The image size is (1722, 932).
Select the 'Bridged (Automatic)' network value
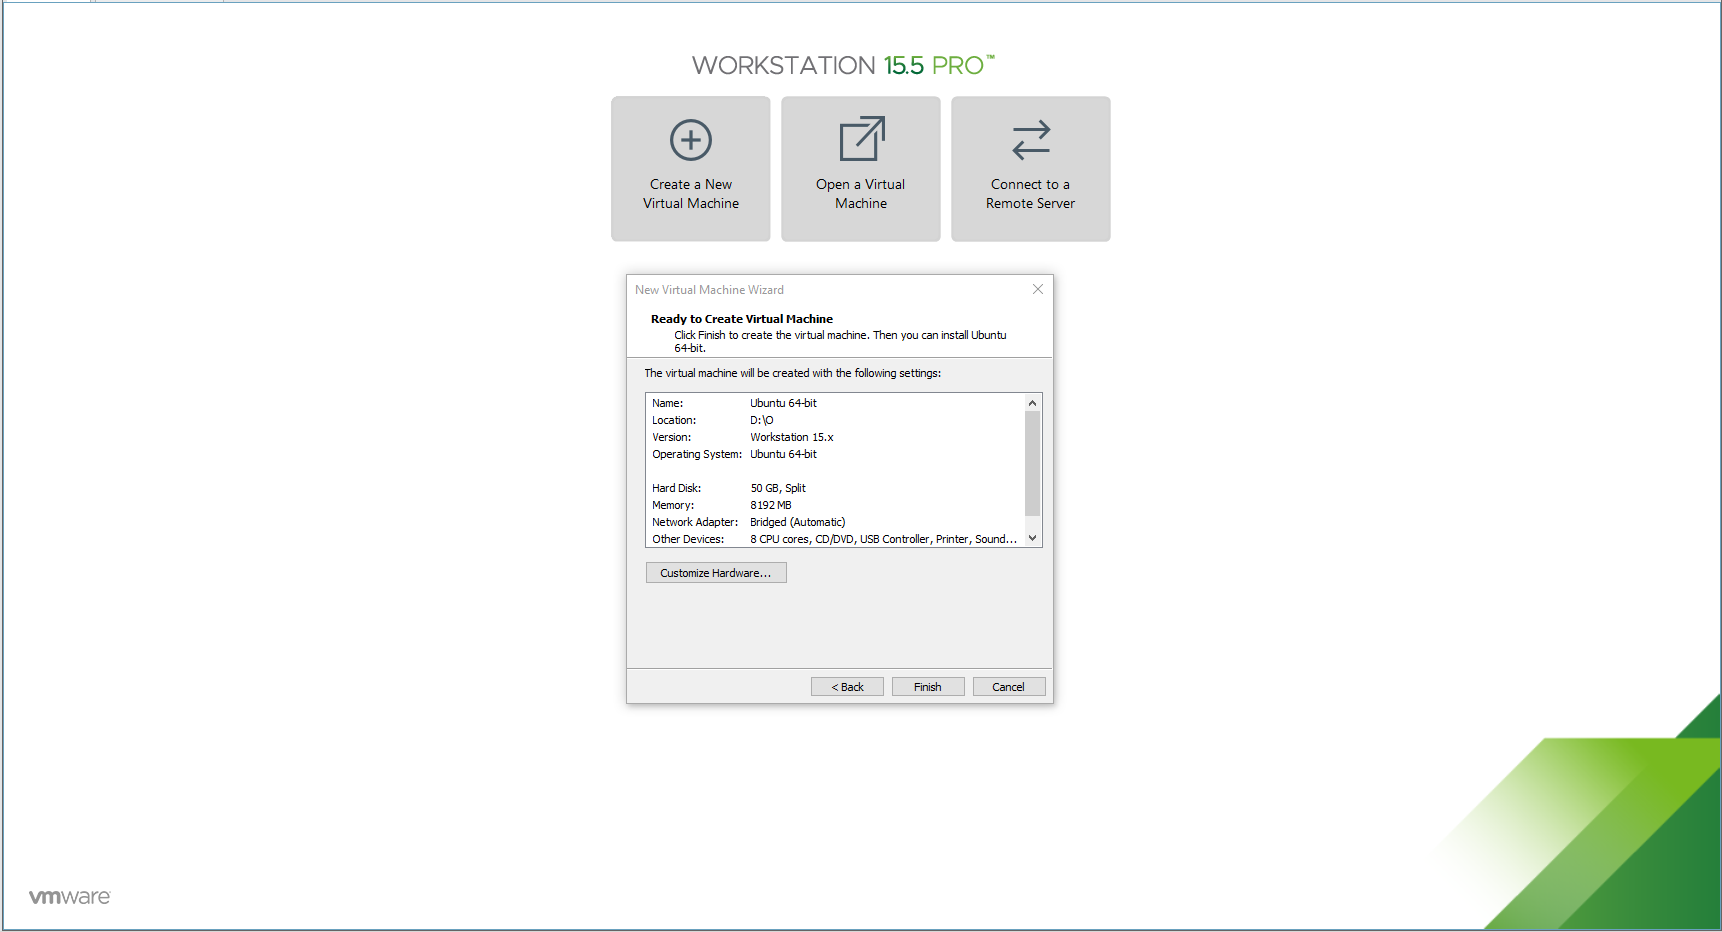(798, 522)
